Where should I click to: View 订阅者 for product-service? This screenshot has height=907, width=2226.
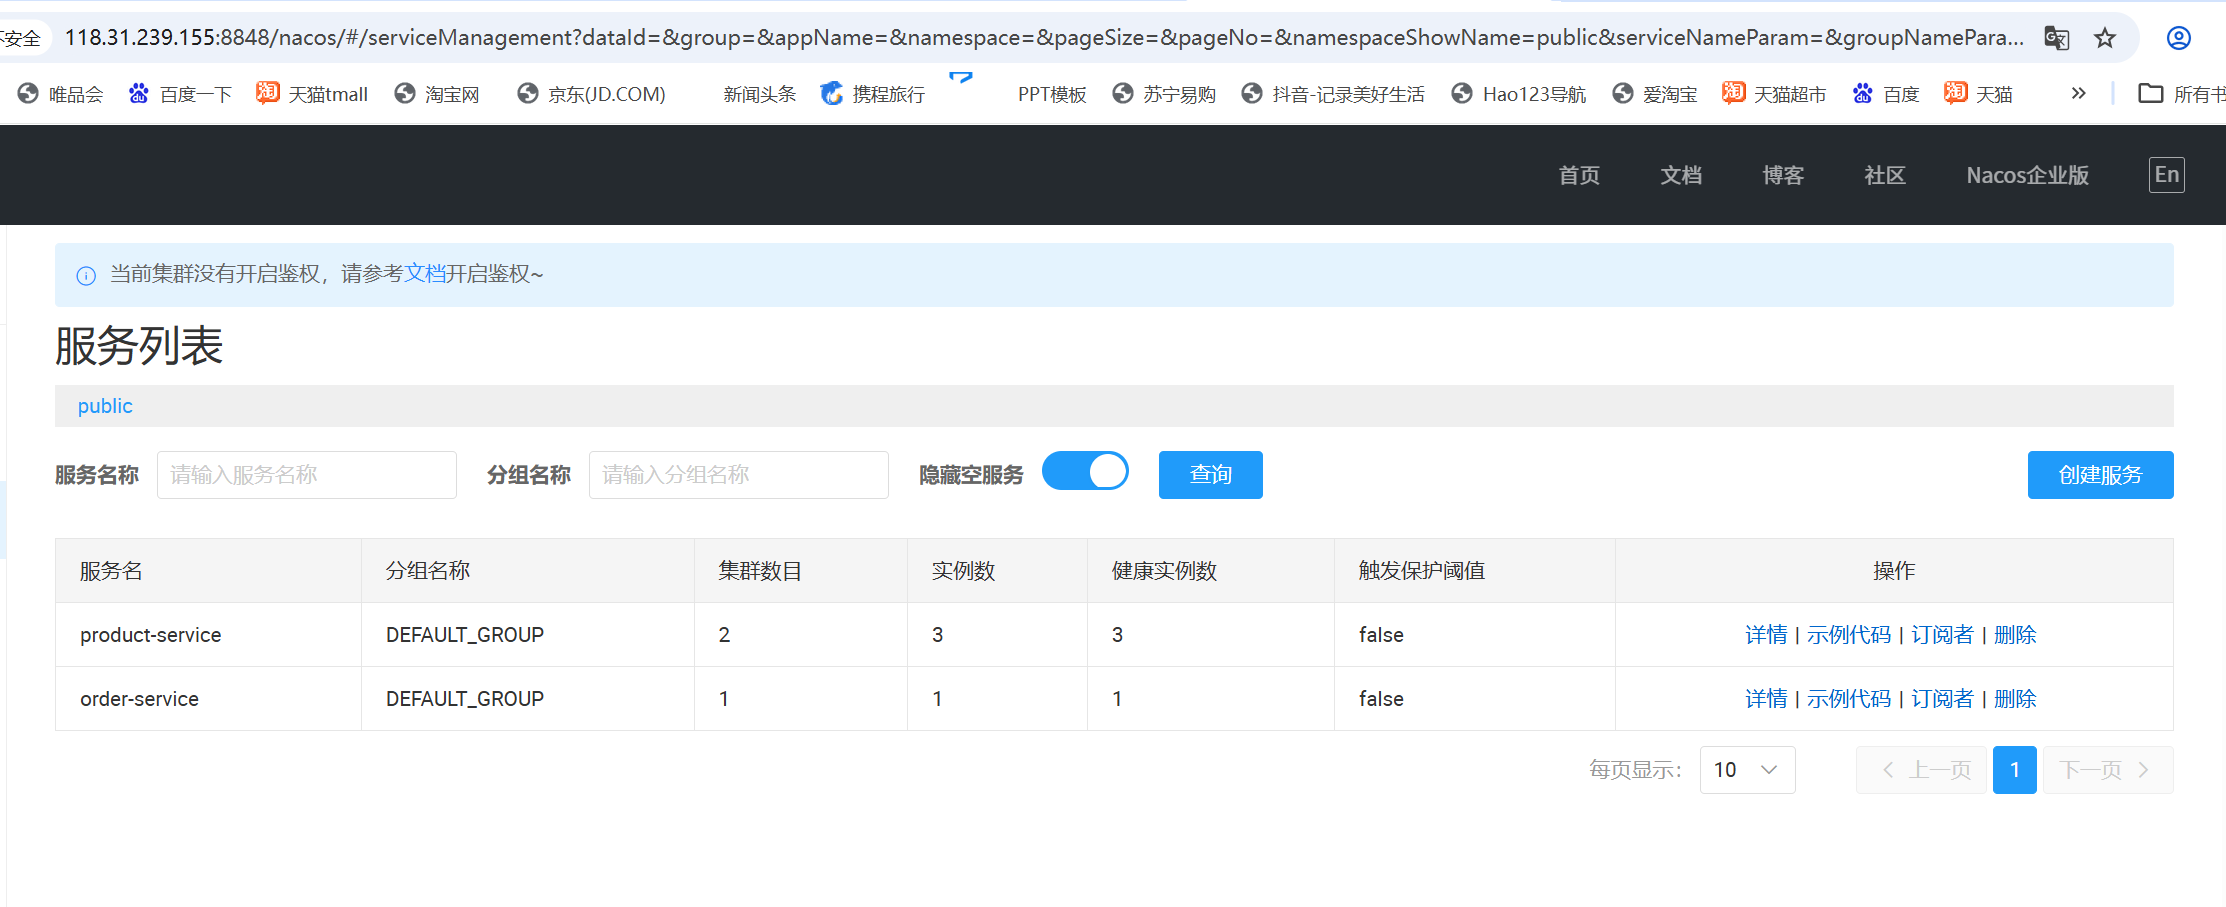pyautogui.click(x=1943, y=635)
